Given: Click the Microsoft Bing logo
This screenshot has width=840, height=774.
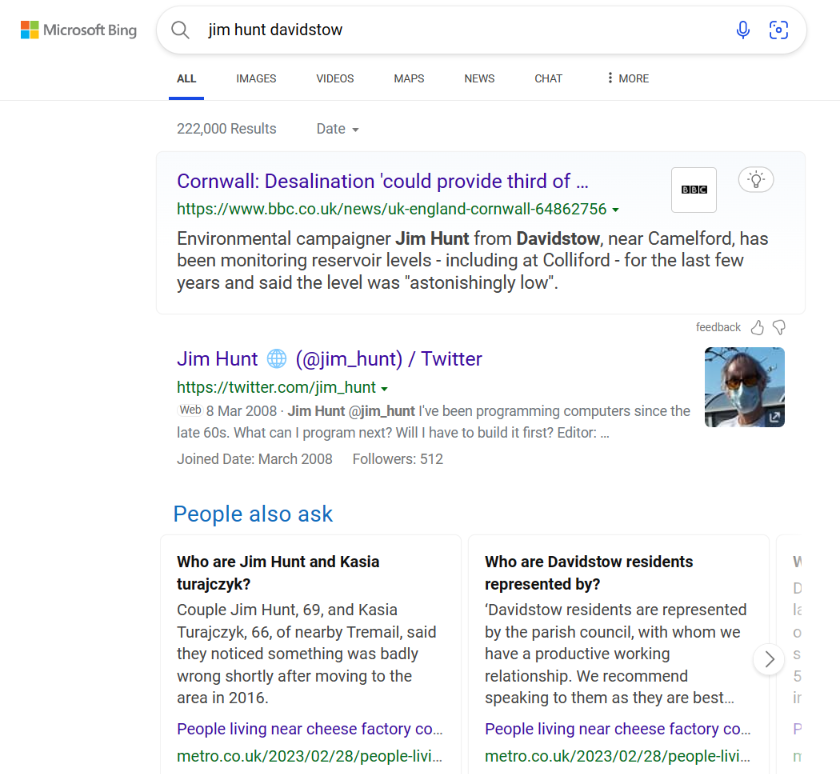Looking at the screenshot, I should 79,30.
